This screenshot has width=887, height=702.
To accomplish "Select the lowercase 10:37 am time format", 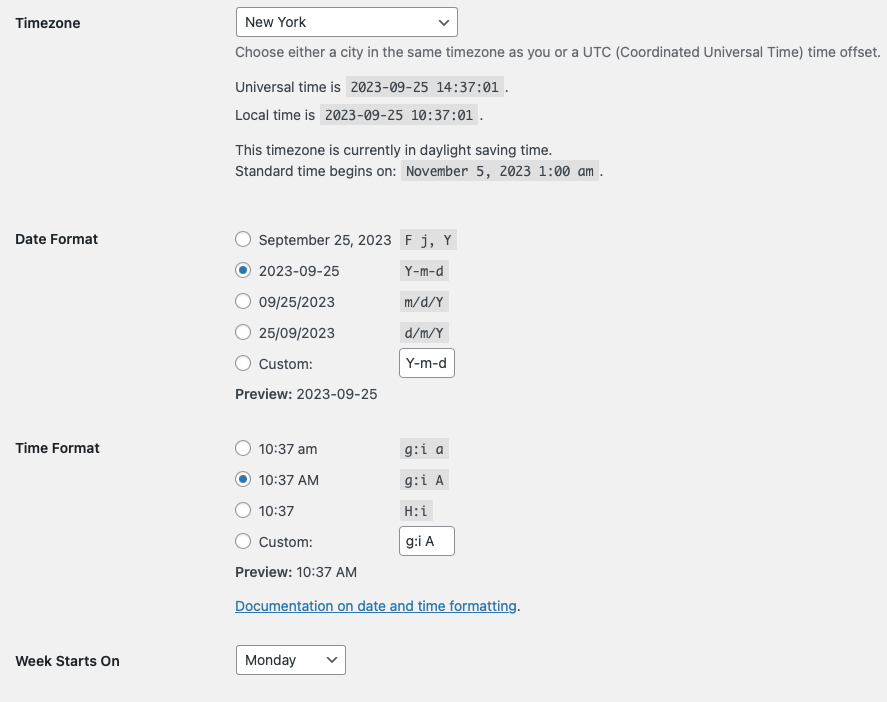I will pos(243,449).
